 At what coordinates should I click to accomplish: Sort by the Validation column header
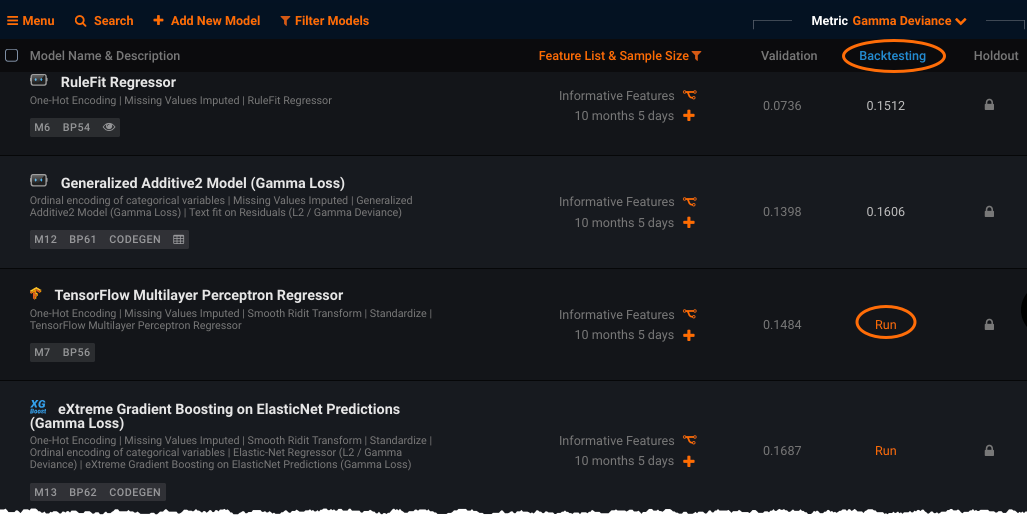[789, 56]
